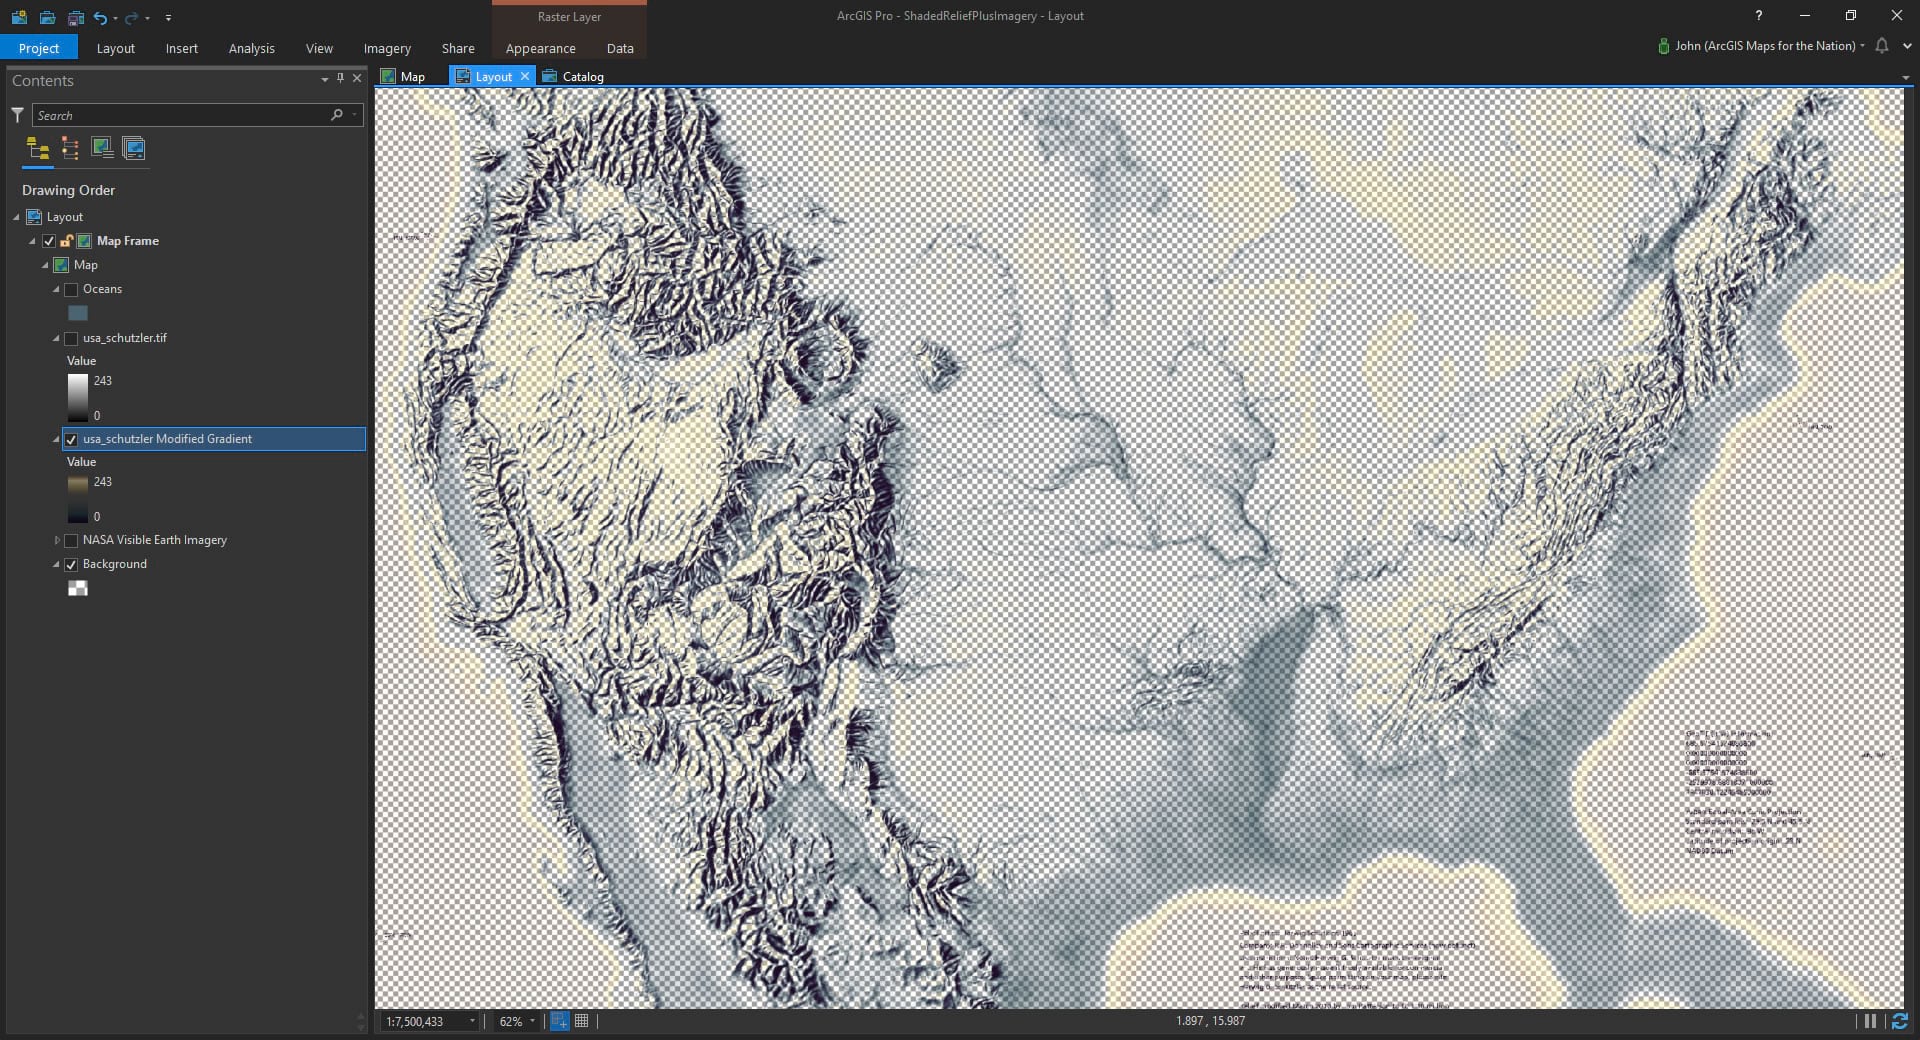This screenshot has width=1920, height=1040.
Task: Undo the last action
Action: click(100, 17)
